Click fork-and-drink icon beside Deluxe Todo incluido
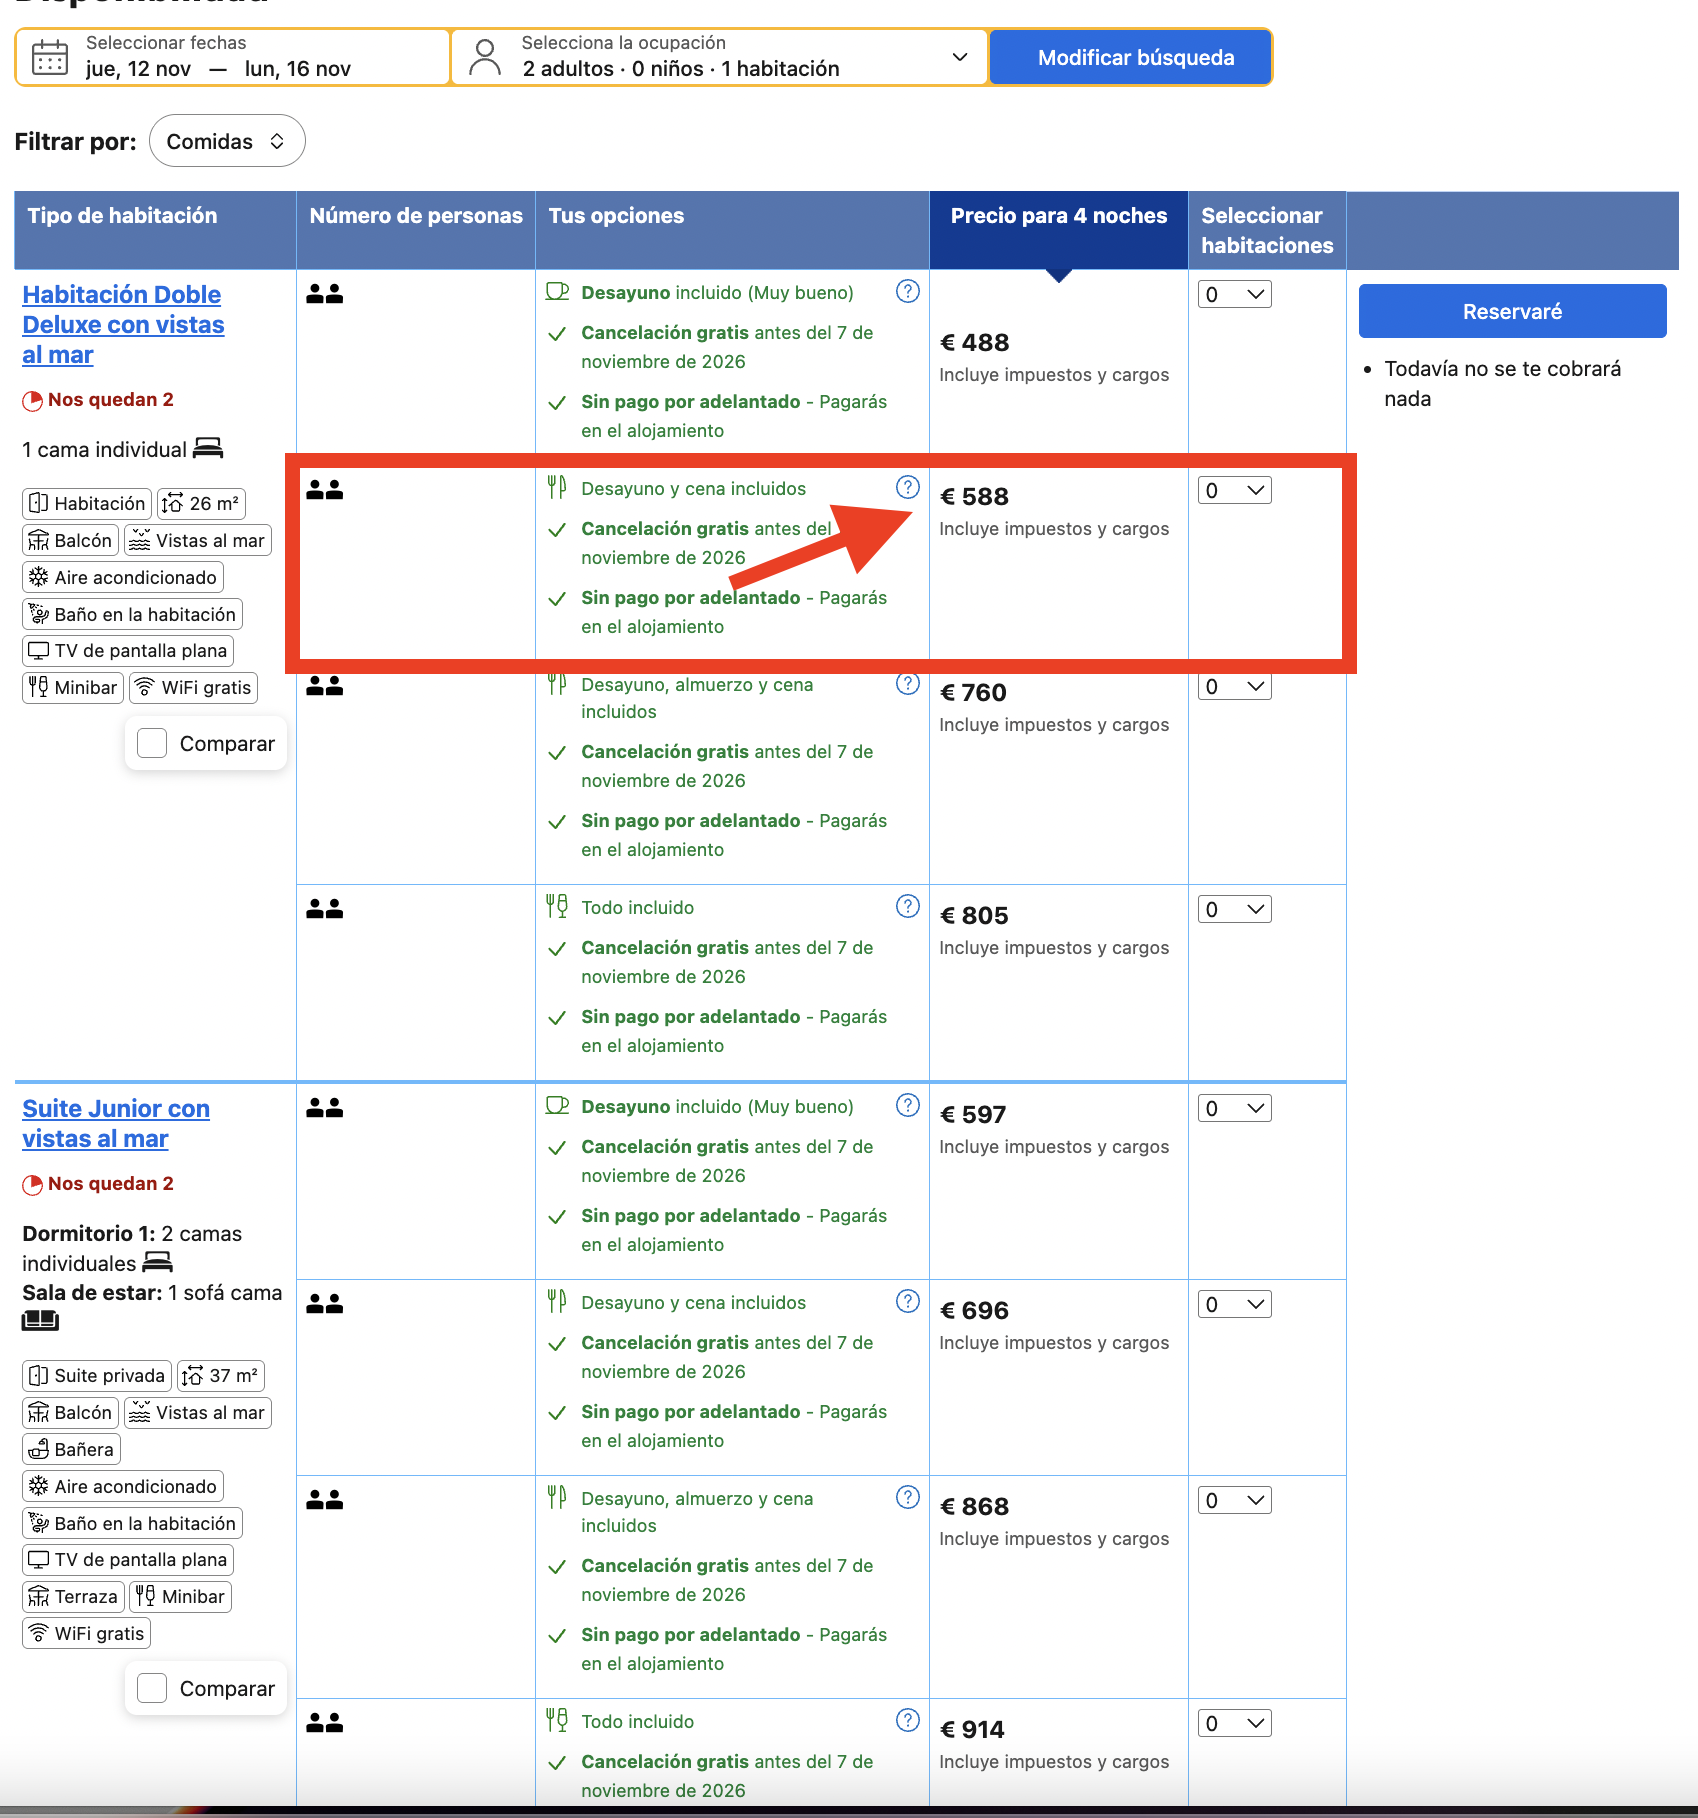This screenshot has width=1698, height=1818. 557,907
